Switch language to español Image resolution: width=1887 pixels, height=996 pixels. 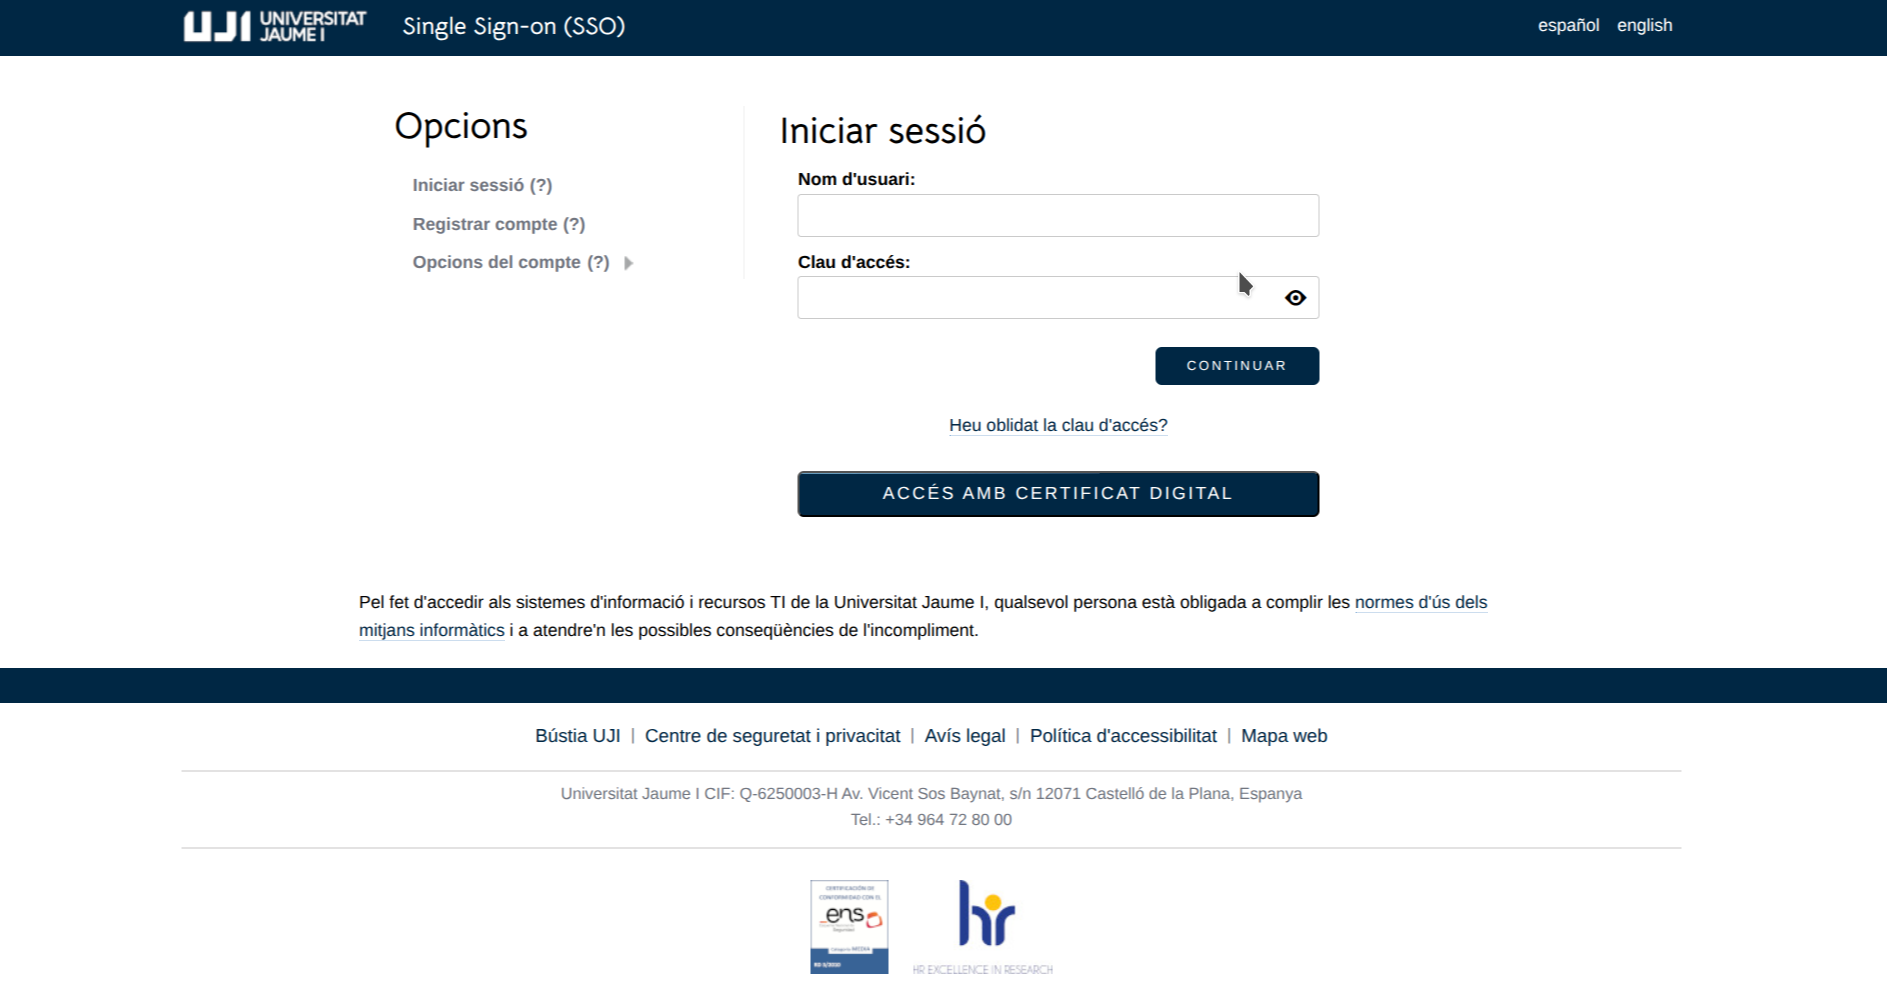coord(1568,26)
